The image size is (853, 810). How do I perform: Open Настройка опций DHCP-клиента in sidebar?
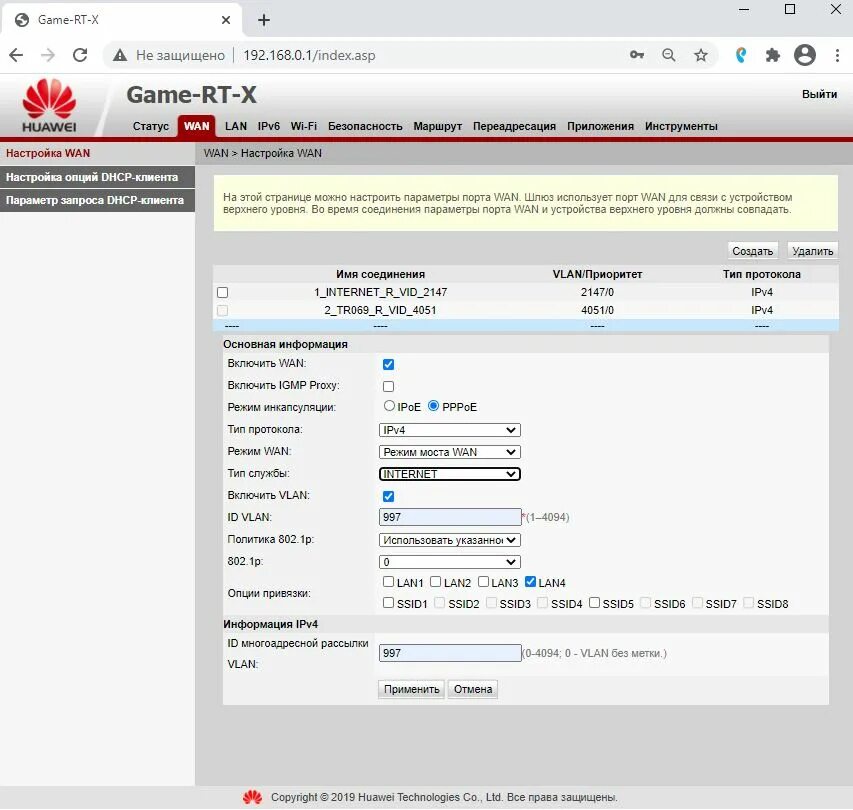(97, 177)
